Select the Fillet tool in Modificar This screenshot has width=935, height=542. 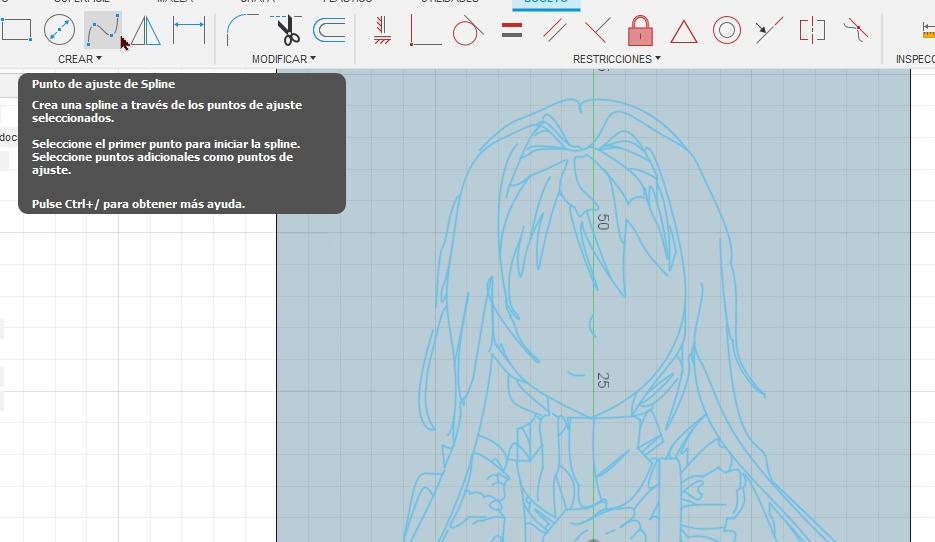click(x=242, y=30)
